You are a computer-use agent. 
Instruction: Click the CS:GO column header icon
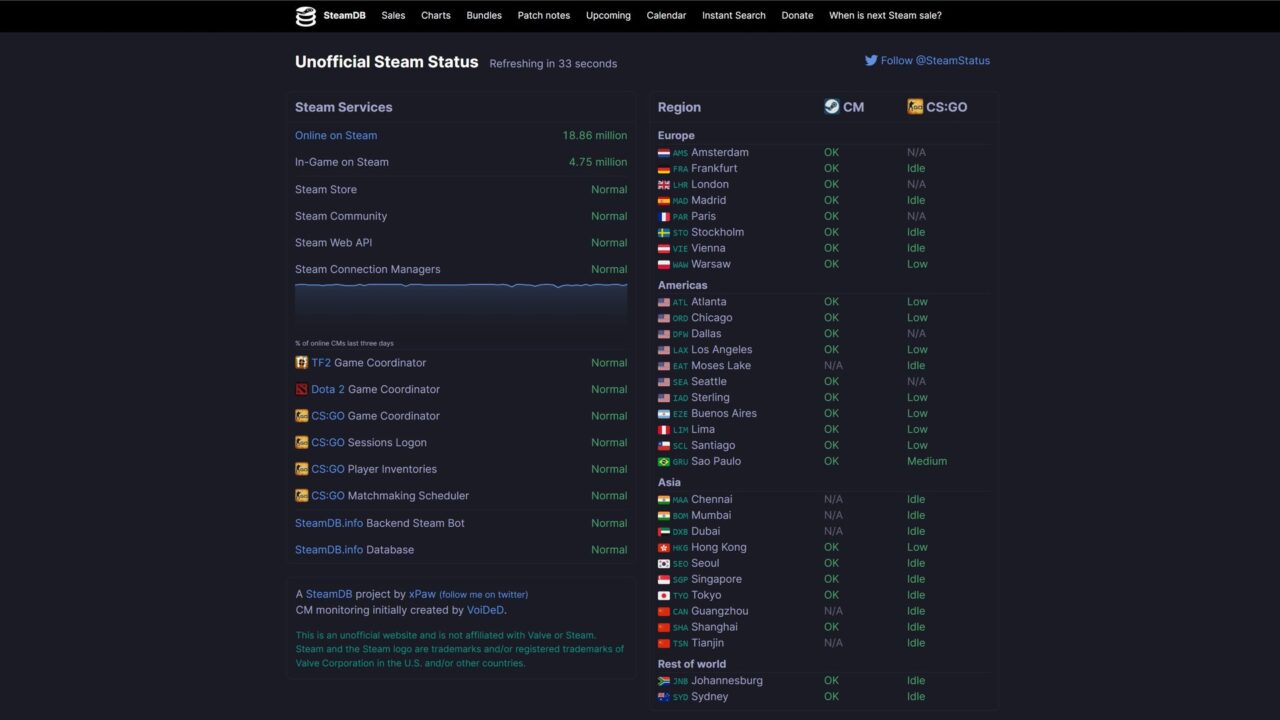[x=915, y=107]
